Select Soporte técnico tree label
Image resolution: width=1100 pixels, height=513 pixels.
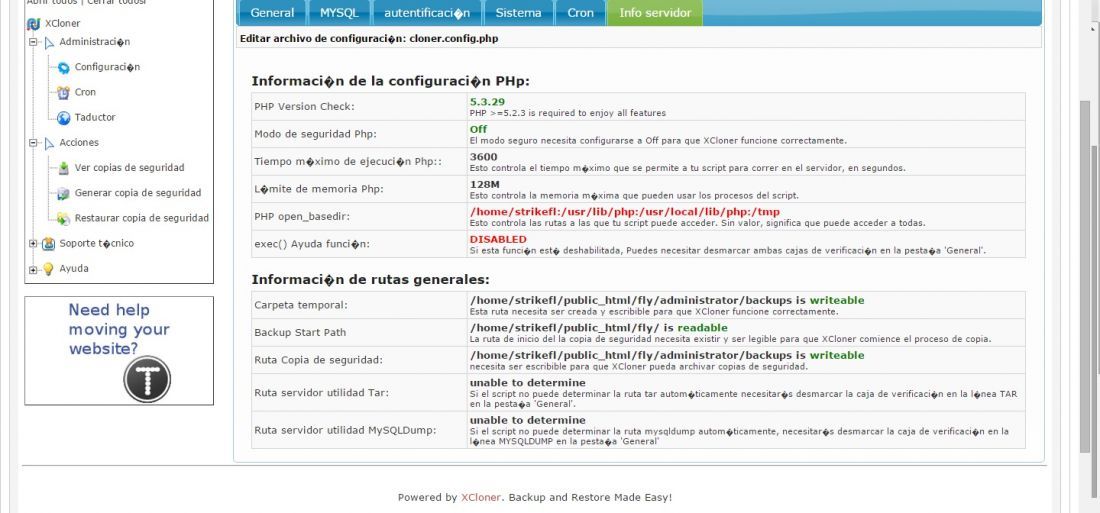point(97,244)
